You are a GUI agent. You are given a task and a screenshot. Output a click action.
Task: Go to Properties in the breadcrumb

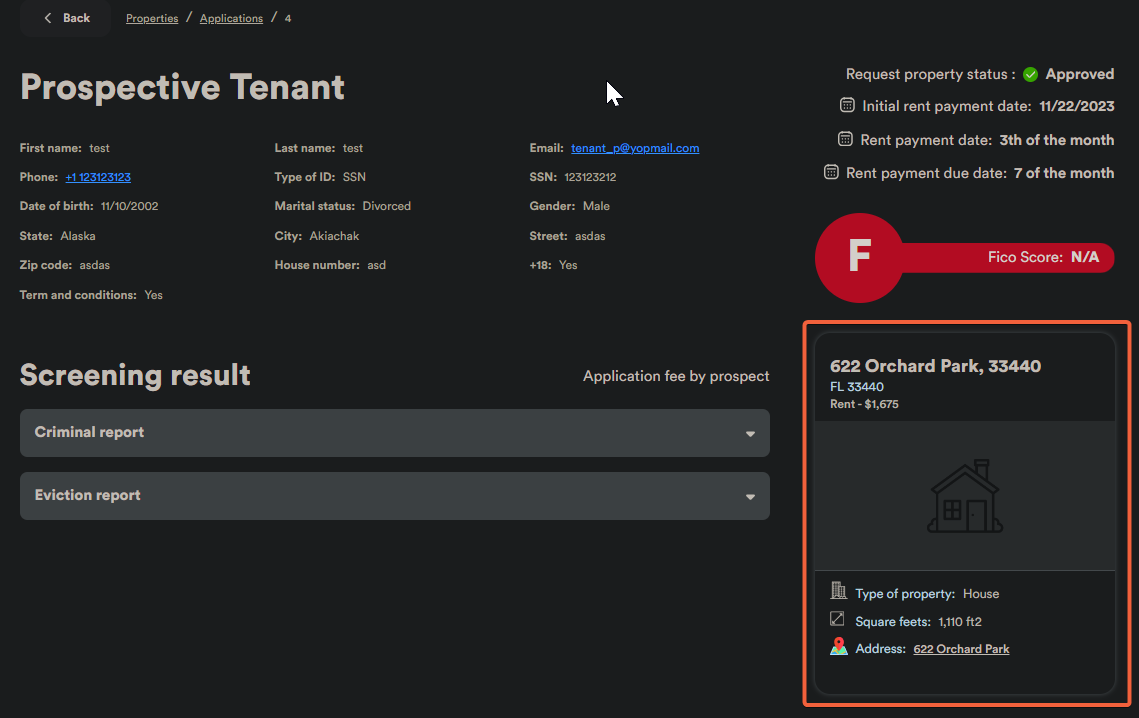152,18
